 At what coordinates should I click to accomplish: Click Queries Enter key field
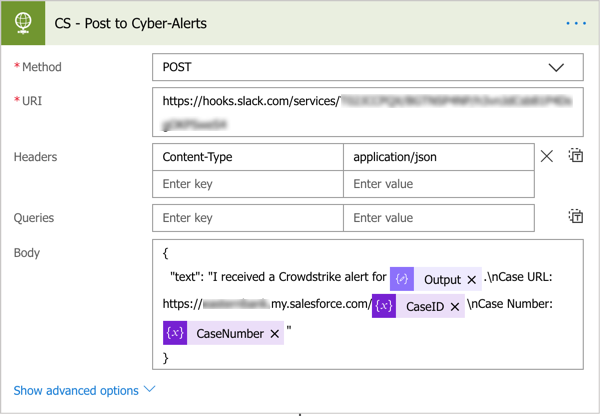(x=248, y=218)
